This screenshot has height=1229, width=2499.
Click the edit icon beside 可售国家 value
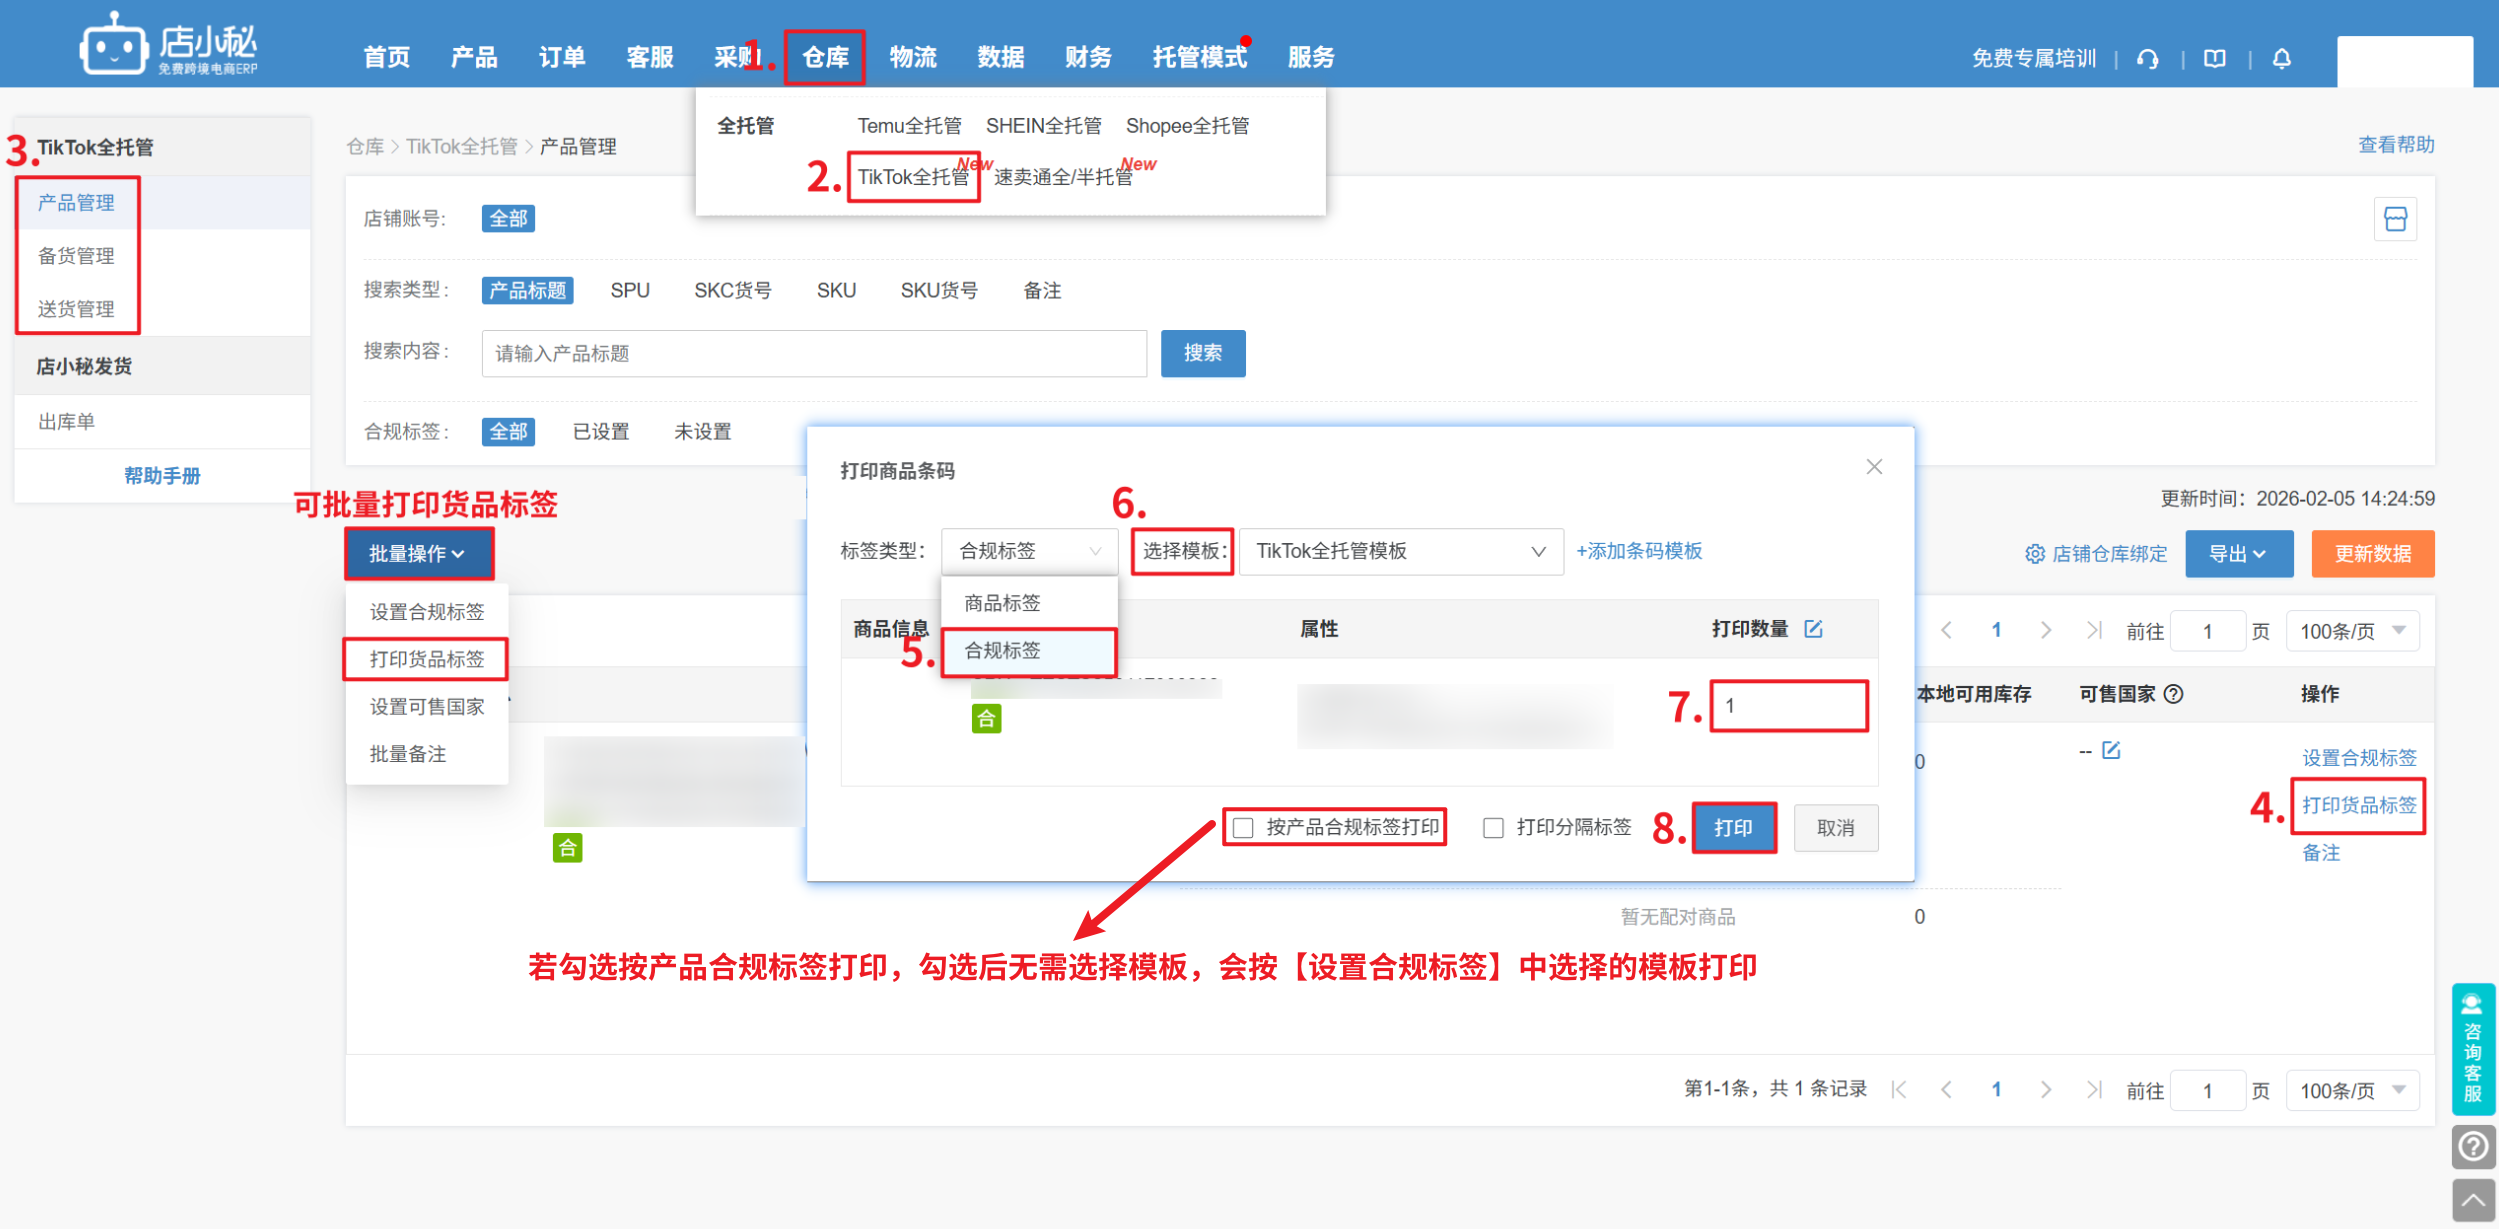tap(2111, 751)
